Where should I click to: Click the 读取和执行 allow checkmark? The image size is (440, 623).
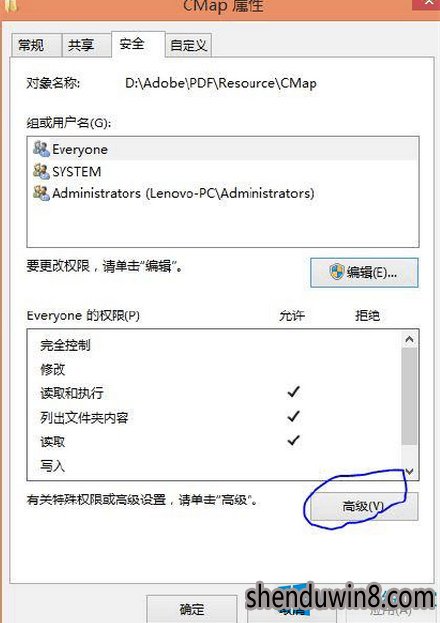[x=293, y=392]
